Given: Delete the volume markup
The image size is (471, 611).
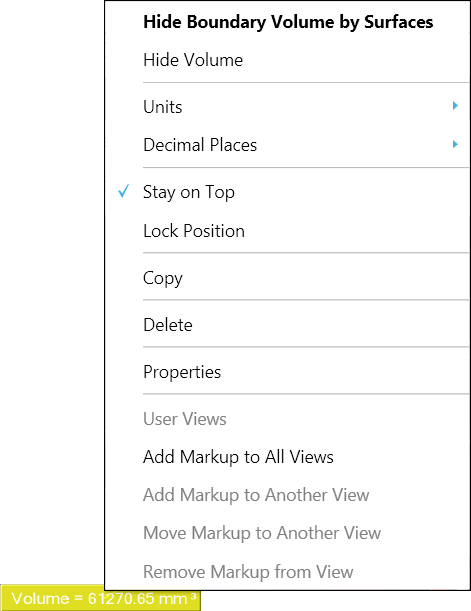Looking at the screenshot, I should (x=287, y=325).
